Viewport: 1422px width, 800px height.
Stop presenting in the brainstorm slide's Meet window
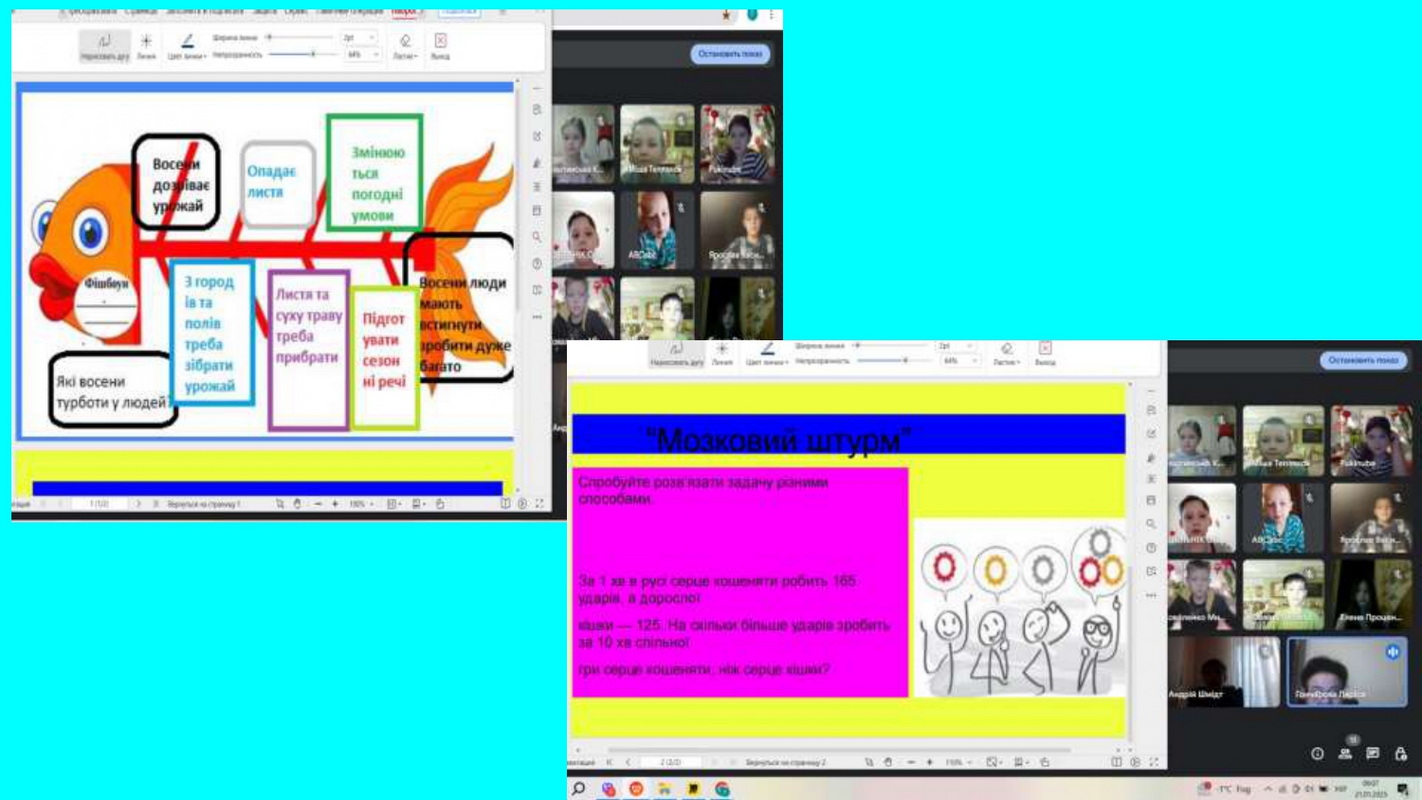[1362, 360]
